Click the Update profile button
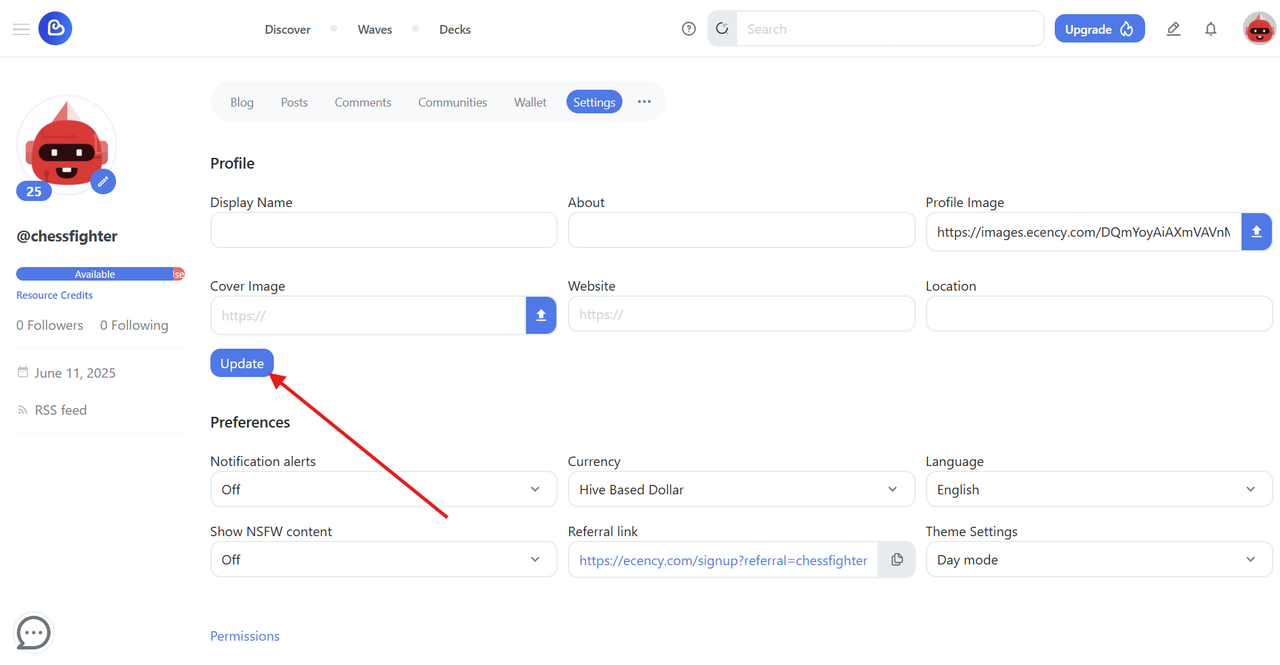Viewport: 1280px width, 665px height. pyautogui.click(x=242, y=363)
